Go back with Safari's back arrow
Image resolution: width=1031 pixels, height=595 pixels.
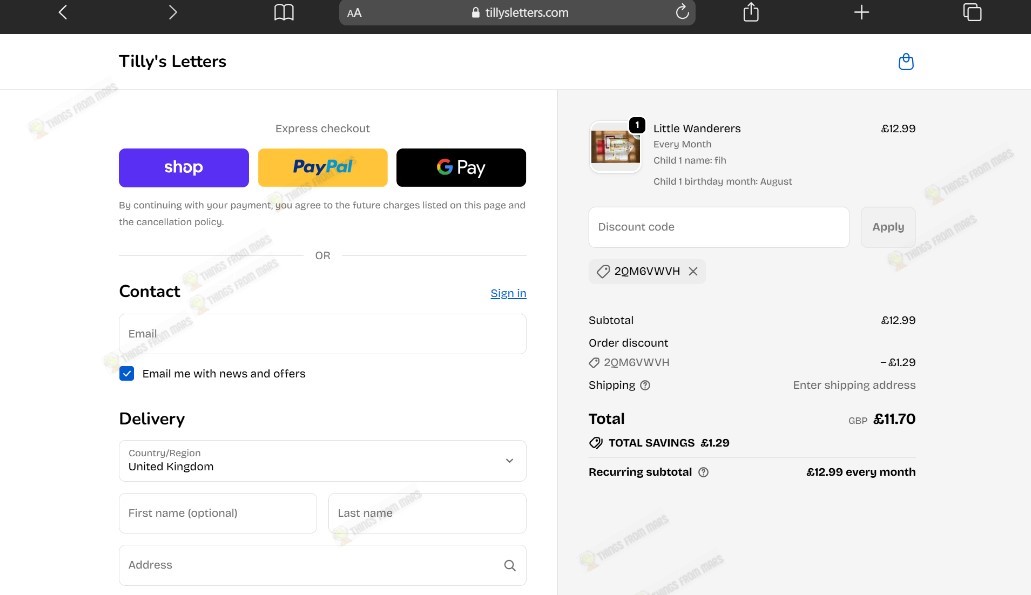(62, 12)
